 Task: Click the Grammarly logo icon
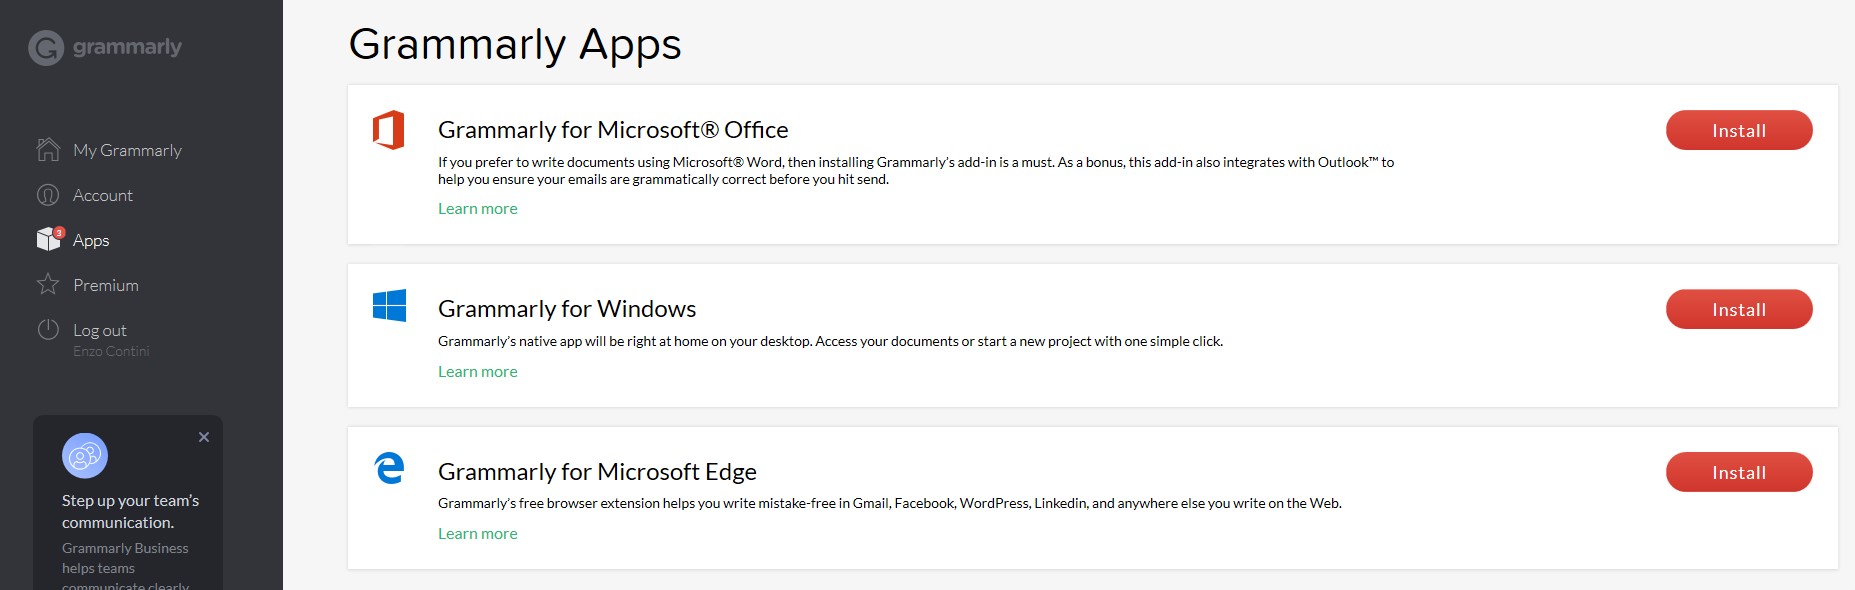(x=46, y=48)
